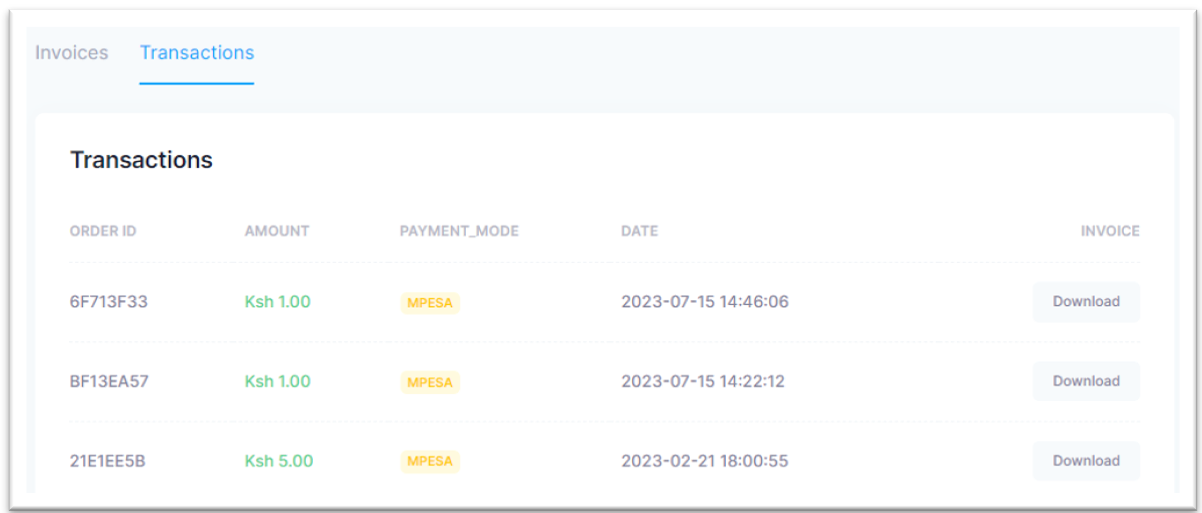1202x513 pixels.
Task: Click the date 2023-07-15 14:22:12
Action: click(x=703, y=381)
